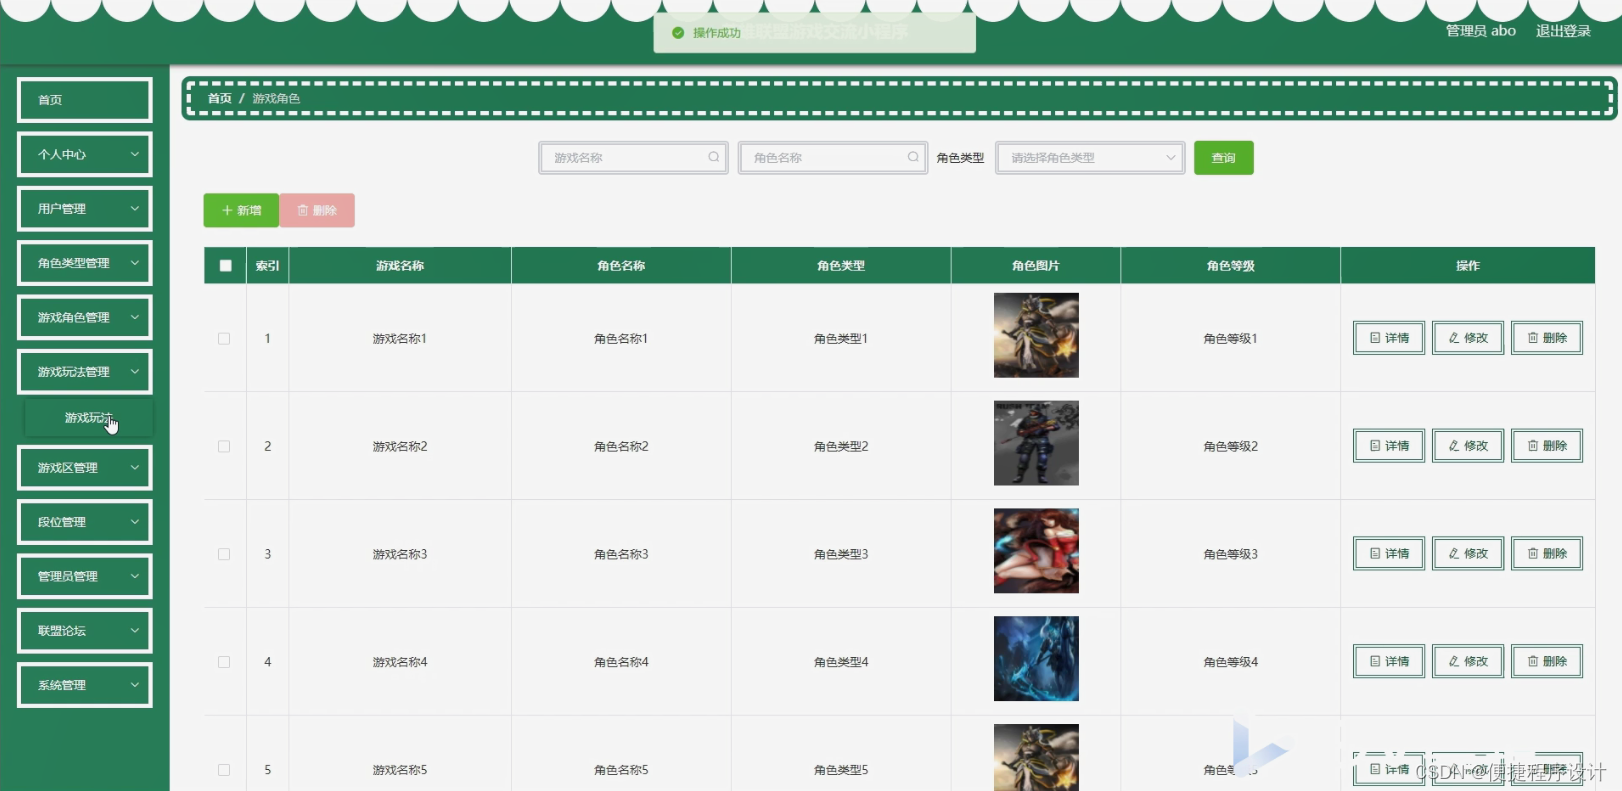Open the 请选择角色类型 dropdown
The image size is (1622, 791).
[x=1090, y=158]
